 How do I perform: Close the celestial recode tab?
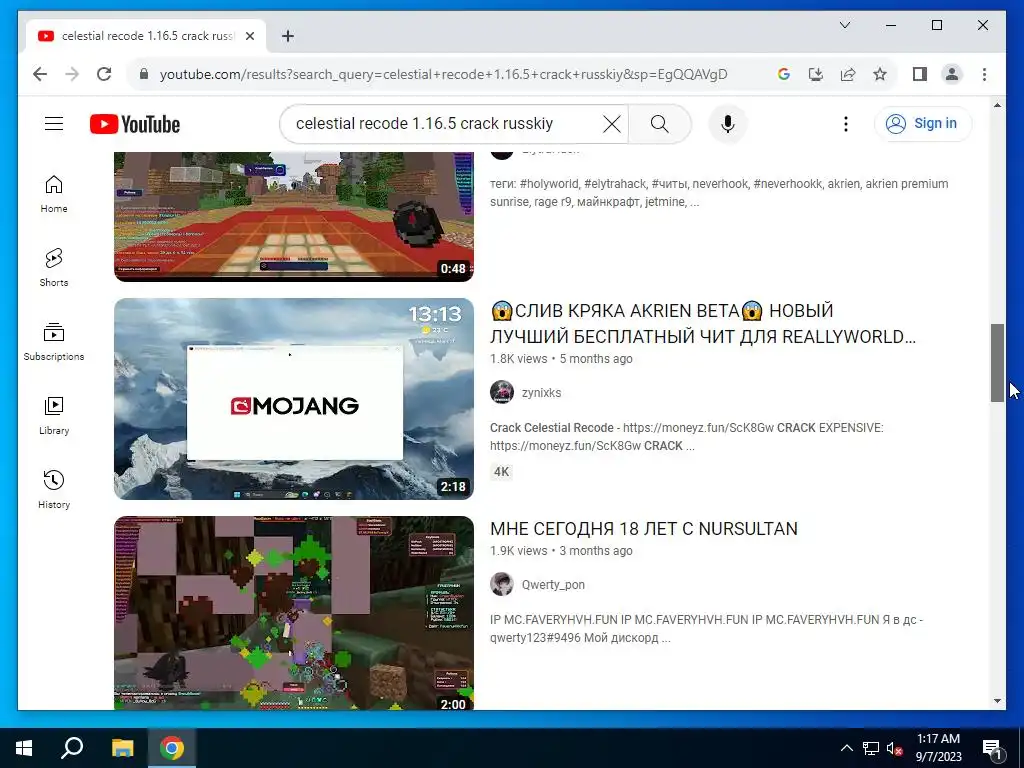click(x=249, y=37)
